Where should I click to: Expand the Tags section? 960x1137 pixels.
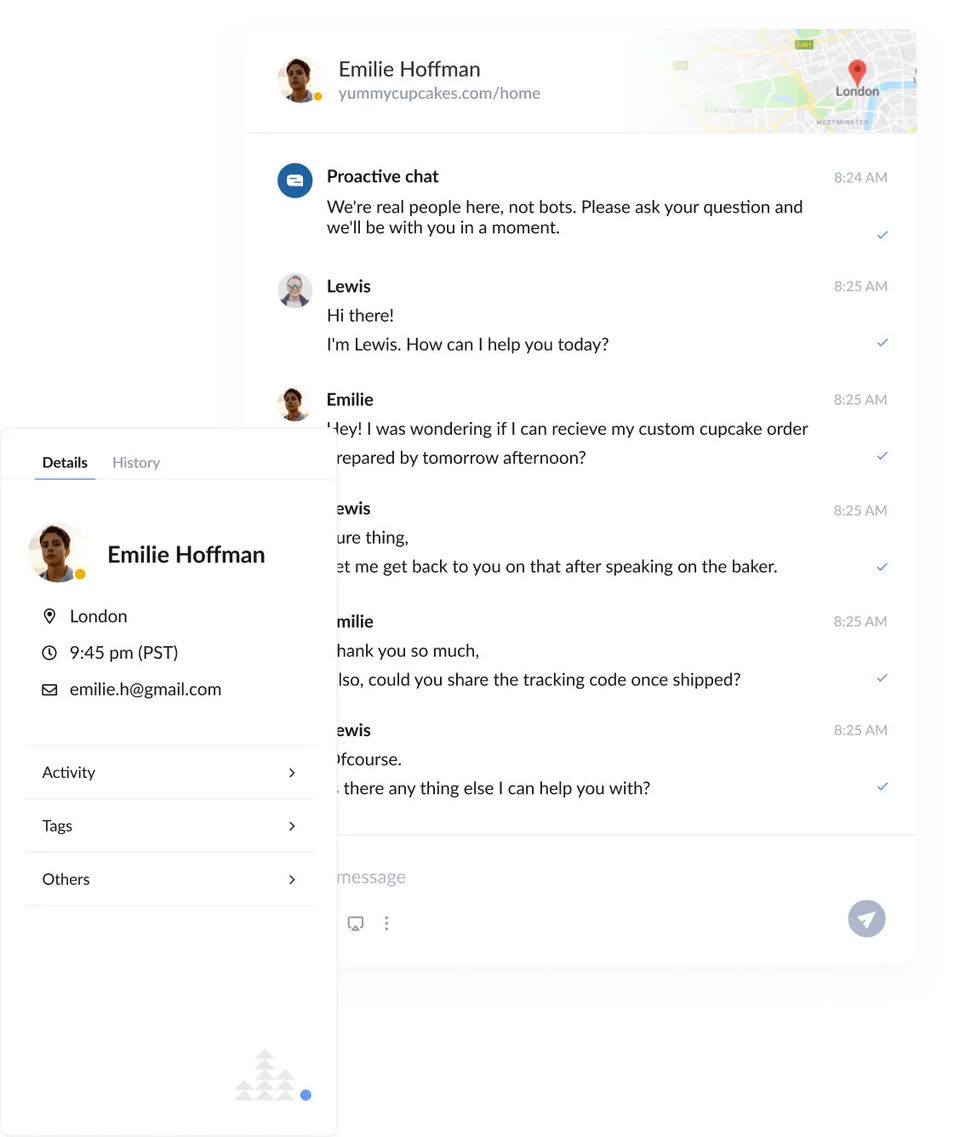[x=168, y=826]
